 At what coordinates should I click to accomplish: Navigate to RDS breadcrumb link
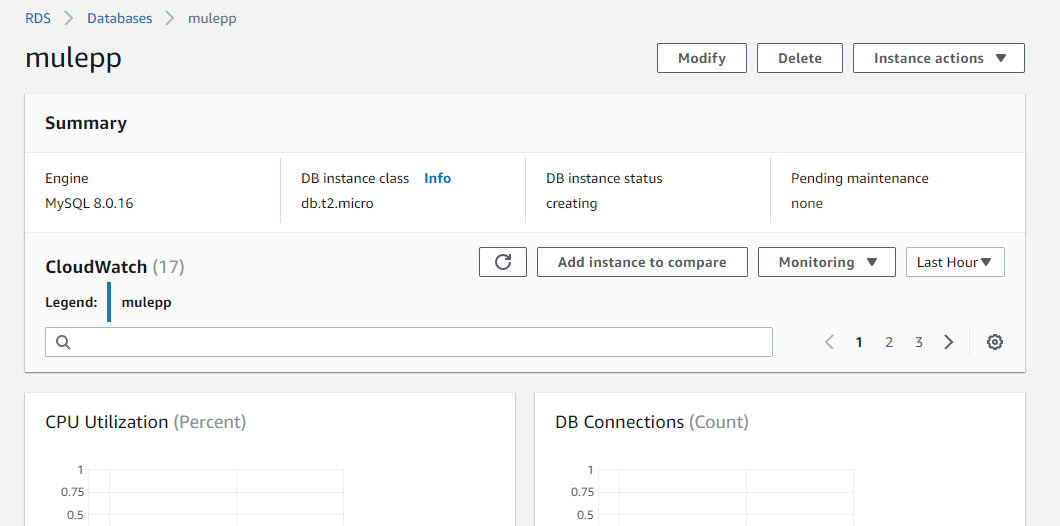pos(38,18)
